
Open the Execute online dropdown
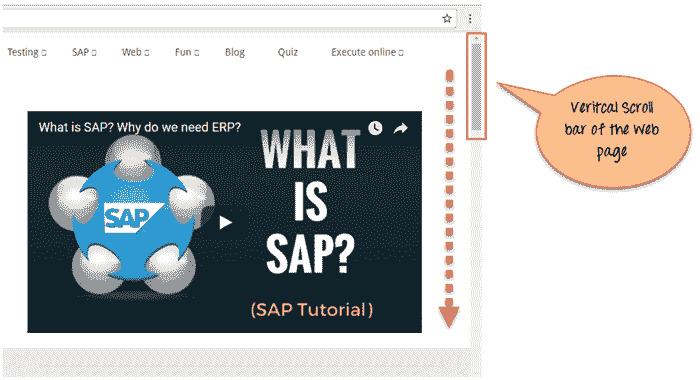pyautogui.click(x=367, y=52)
